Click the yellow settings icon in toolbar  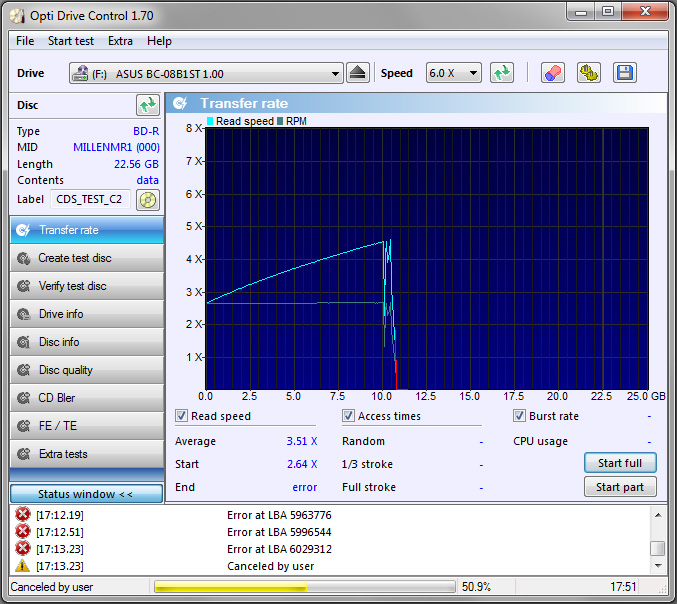[589, 73]
